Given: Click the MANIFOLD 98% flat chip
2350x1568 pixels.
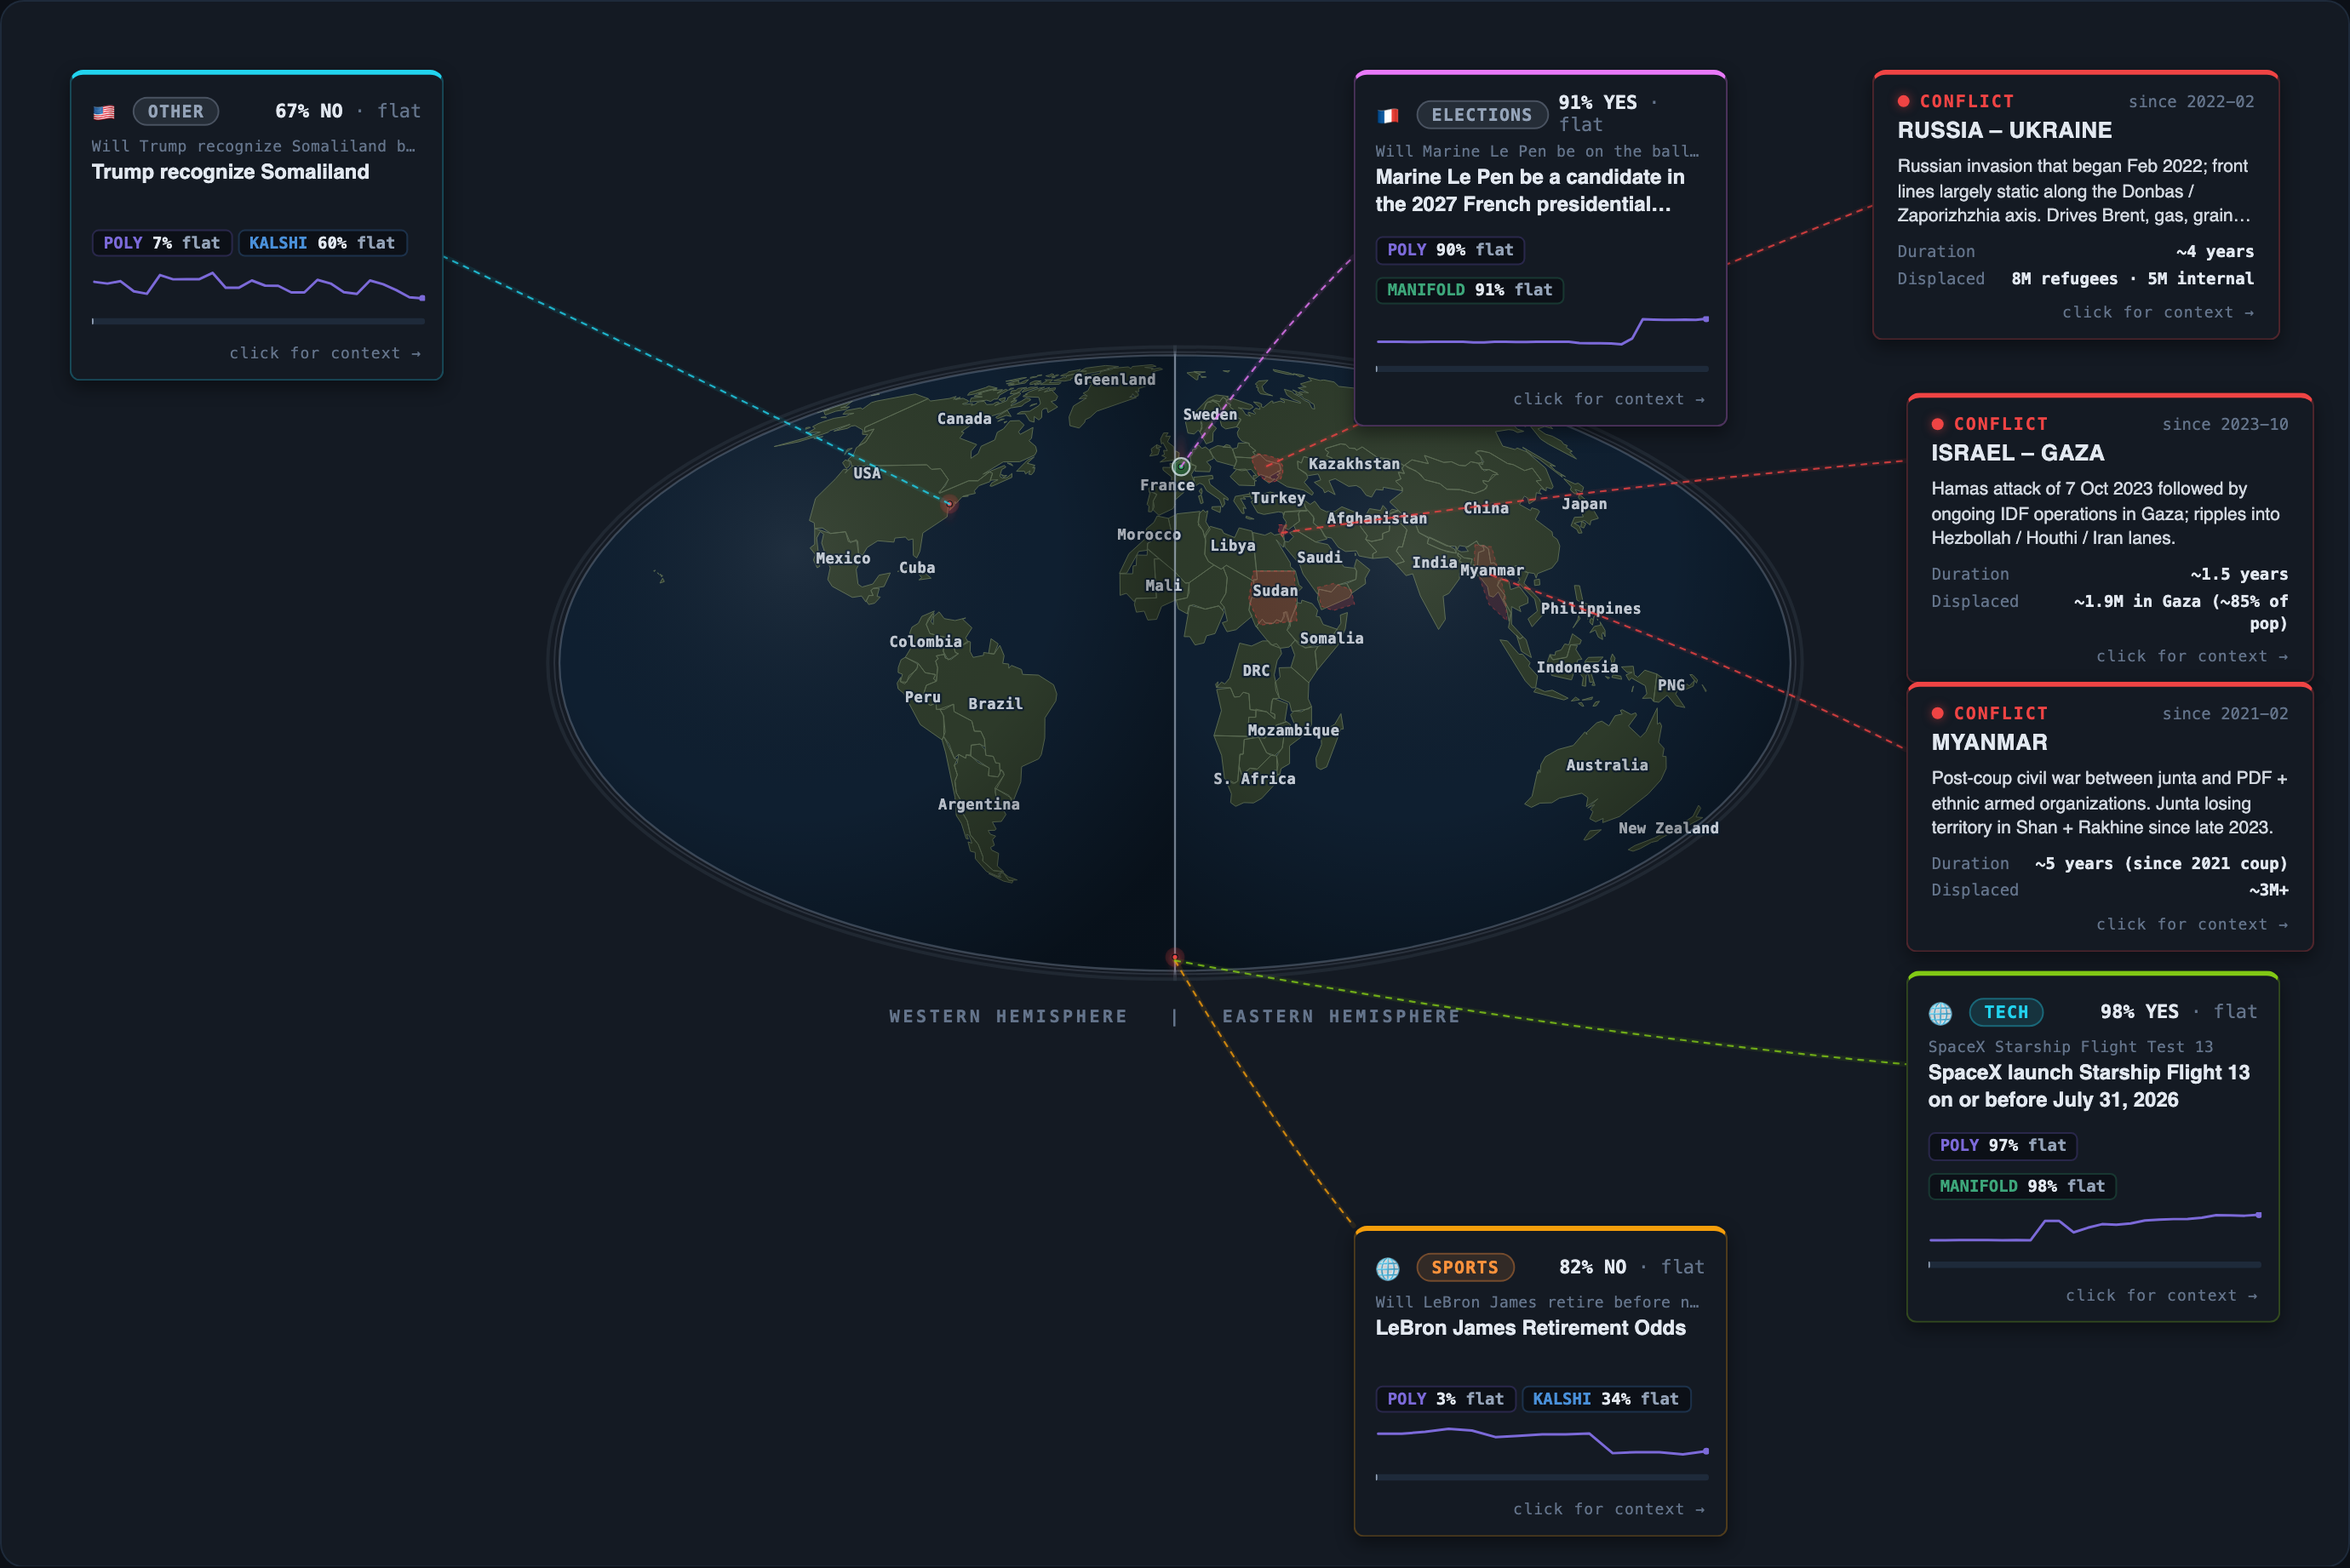Looking at the screenshot, I should point(2022,1186).
